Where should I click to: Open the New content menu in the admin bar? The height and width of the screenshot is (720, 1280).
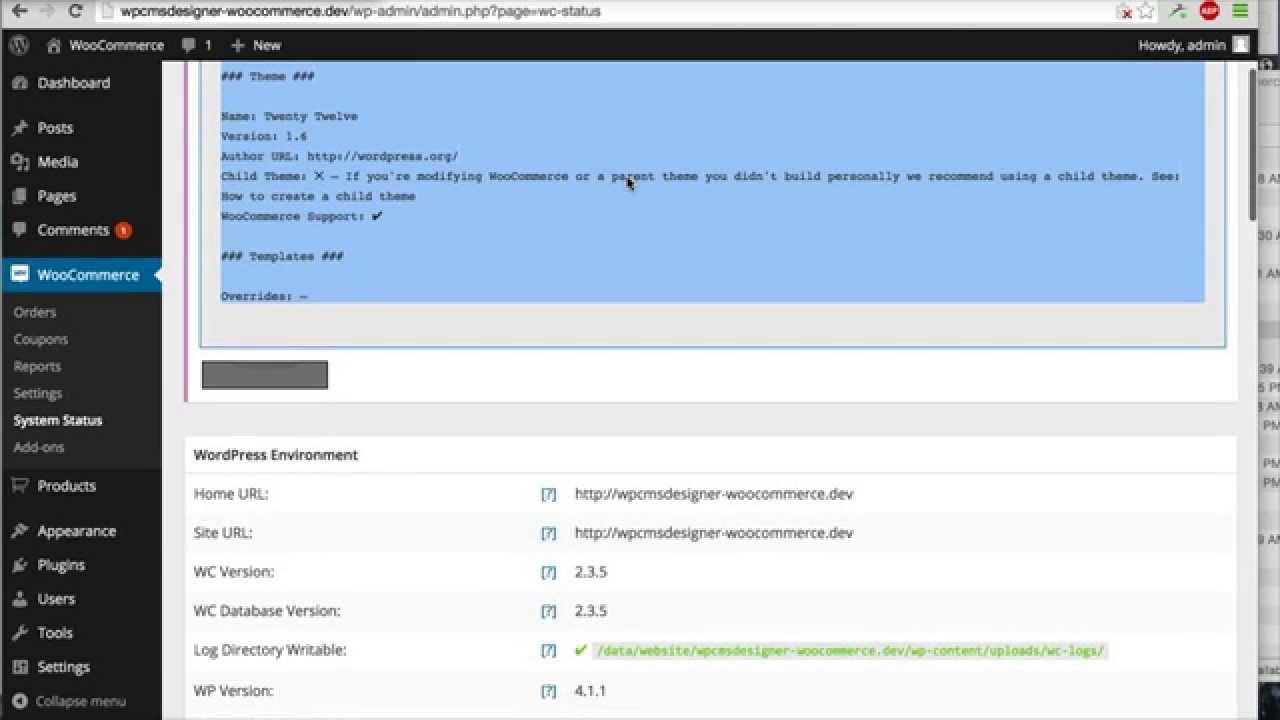[255, 45]
